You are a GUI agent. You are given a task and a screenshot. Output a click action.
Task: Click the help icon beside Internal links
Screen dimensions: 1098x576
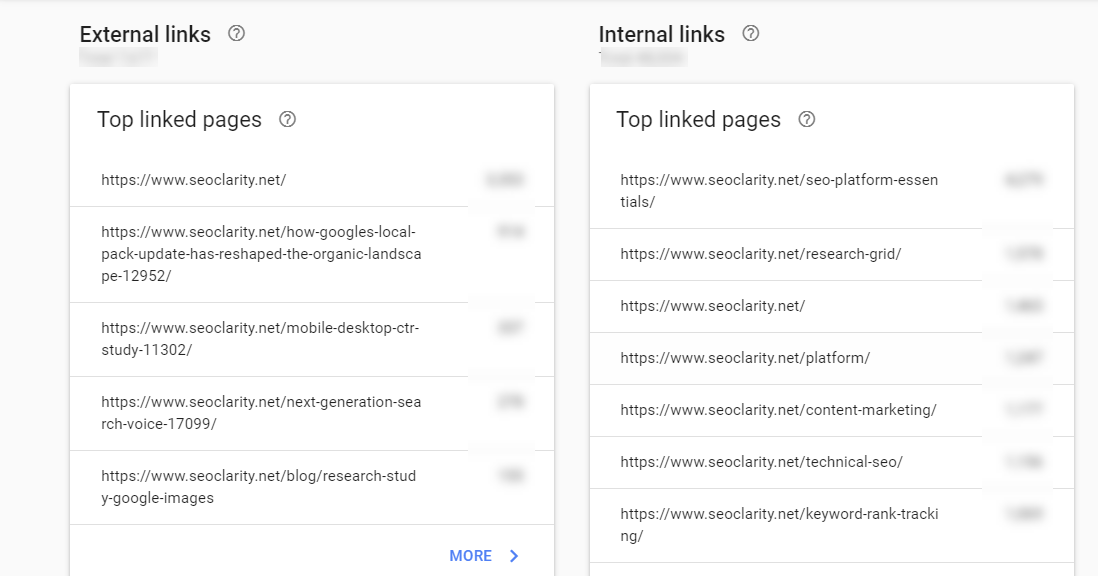[x=751, y=34]
